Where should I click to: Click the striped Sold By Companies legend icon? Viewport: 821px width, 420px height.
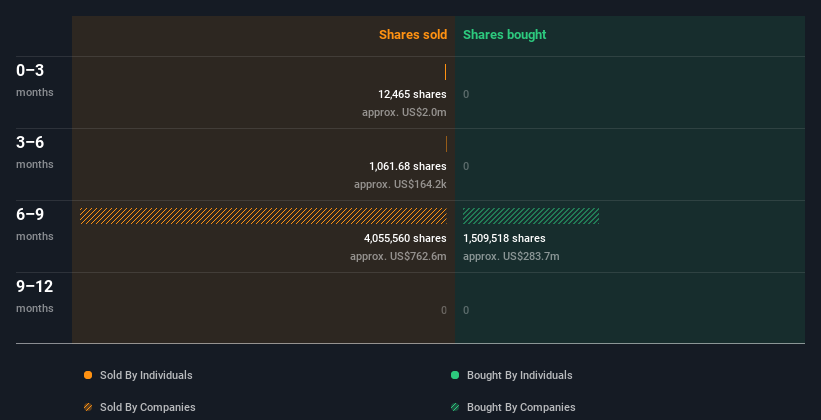88,407
